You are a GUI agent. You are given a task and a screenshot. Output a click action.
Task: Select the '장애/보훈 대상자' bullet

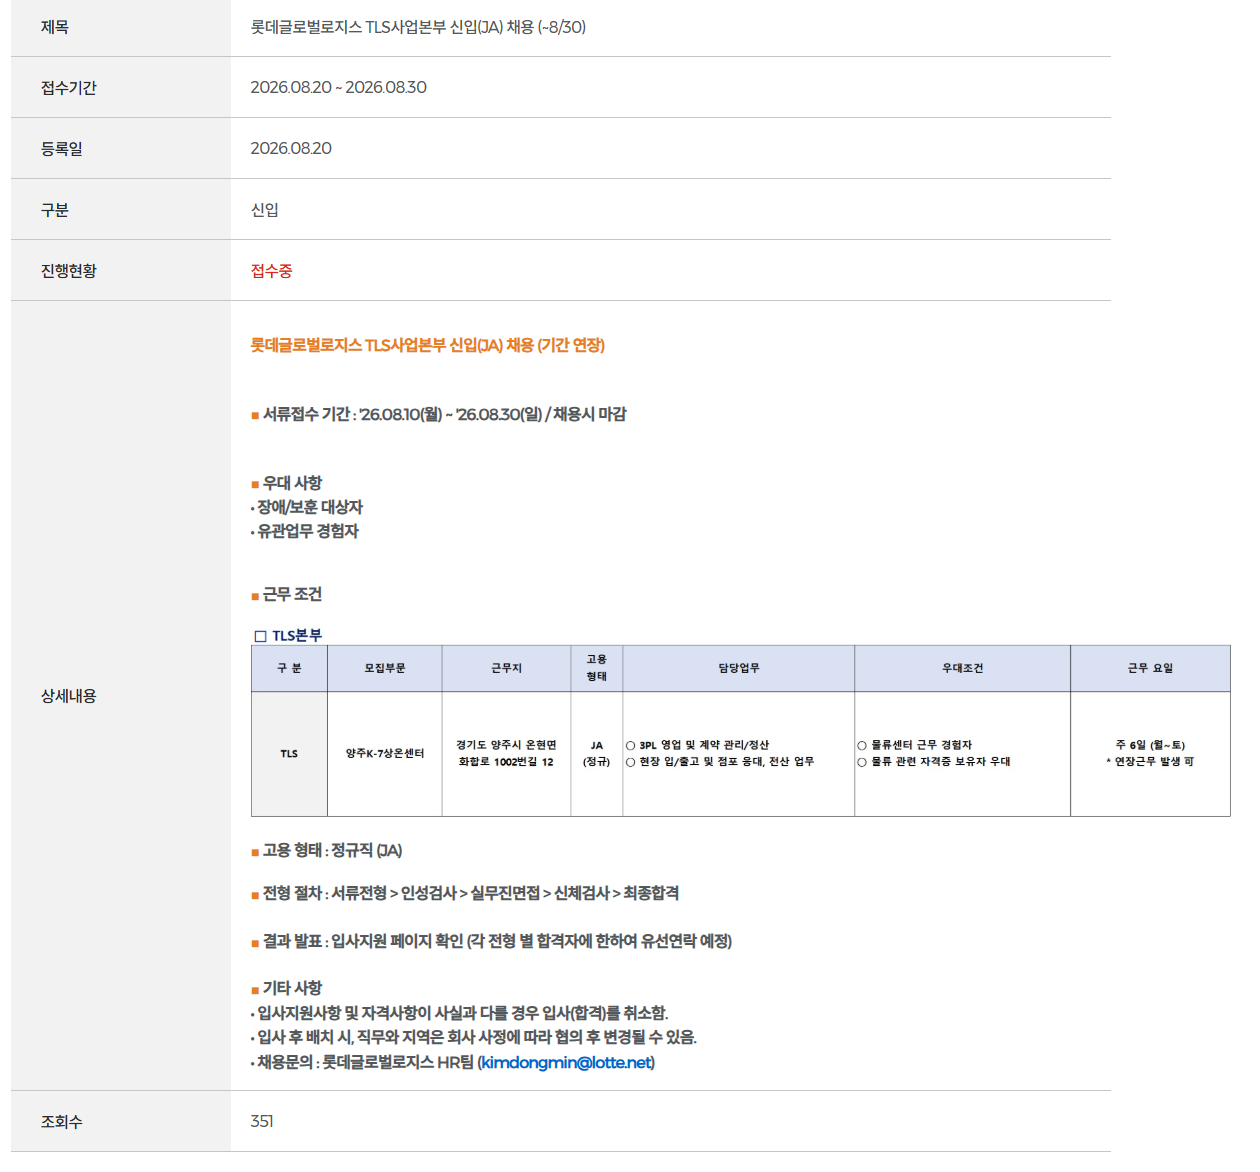click(306, 507)
